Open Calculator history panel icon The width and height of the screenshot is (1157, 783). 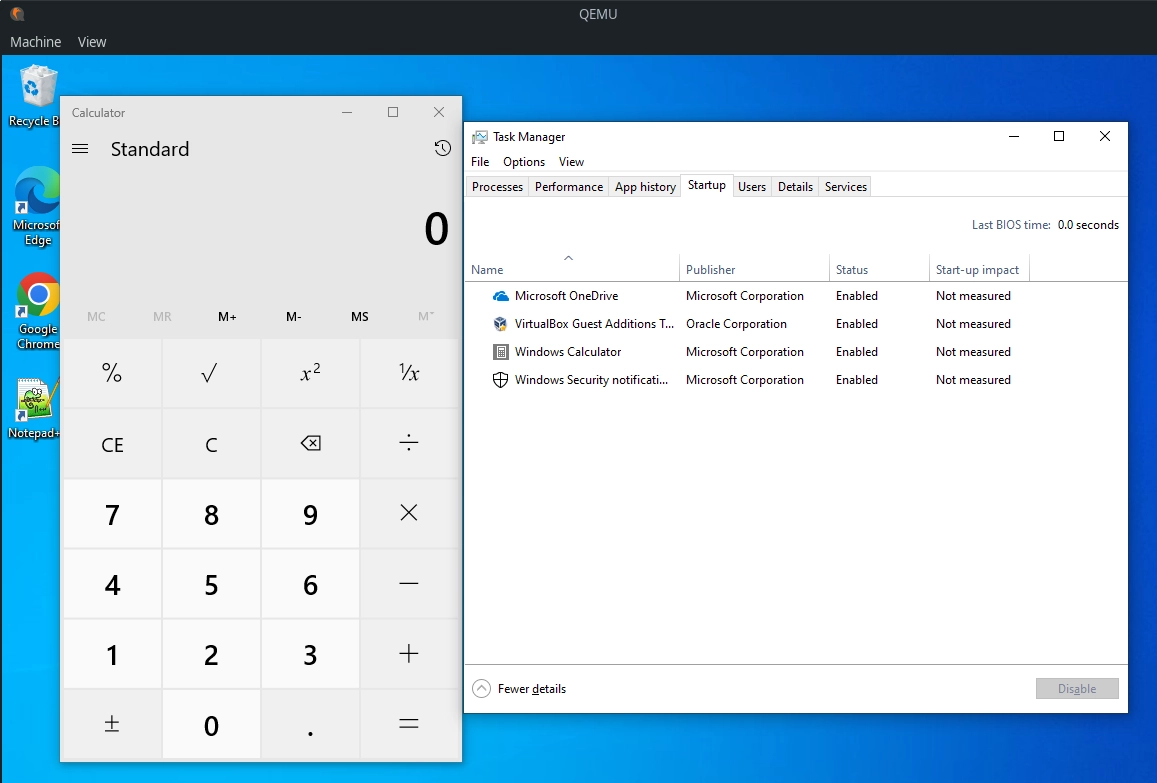(x=442, y=148)
